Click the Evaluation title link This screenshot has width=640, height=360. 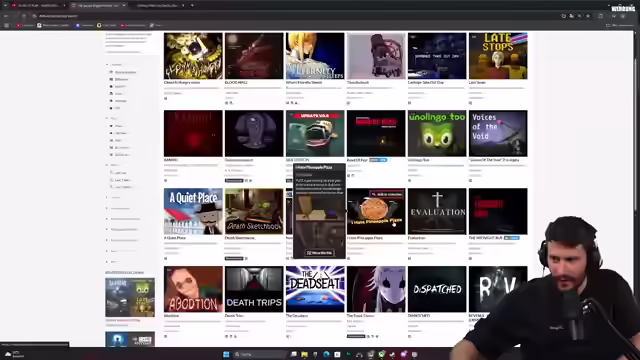click(x=417, y=238)
